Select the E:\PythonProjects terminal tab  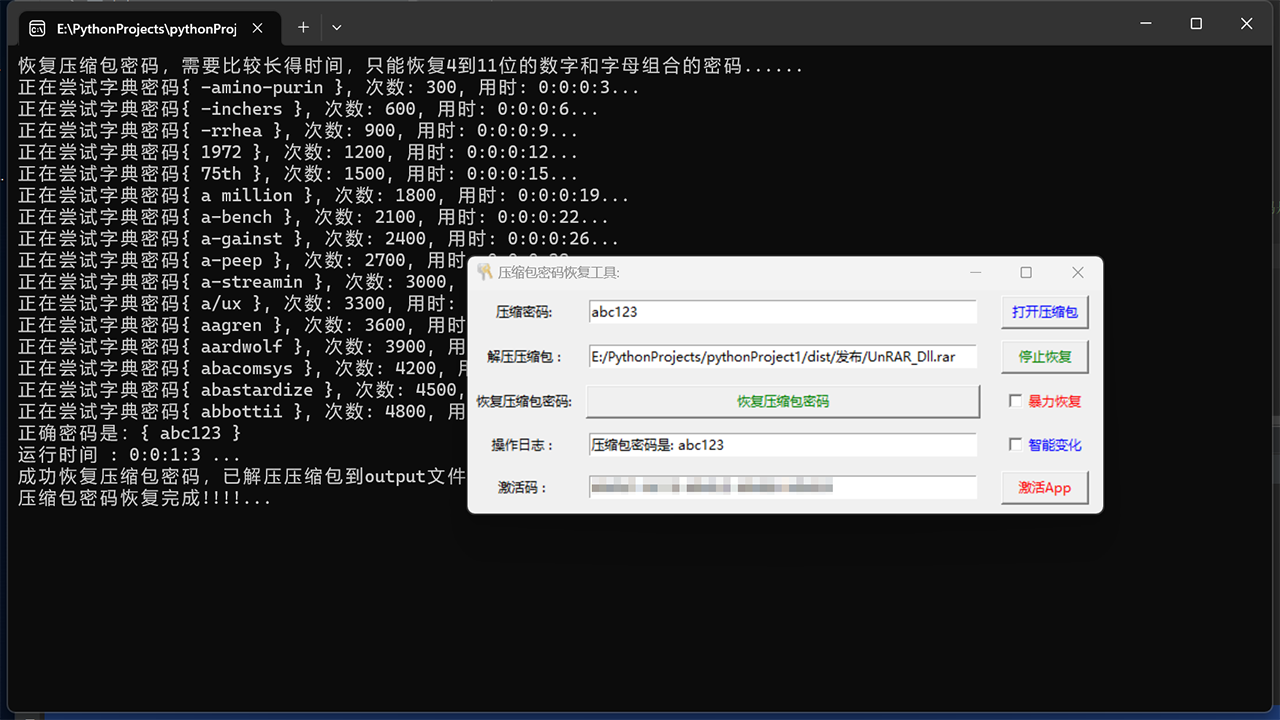[x=140, y=28]
